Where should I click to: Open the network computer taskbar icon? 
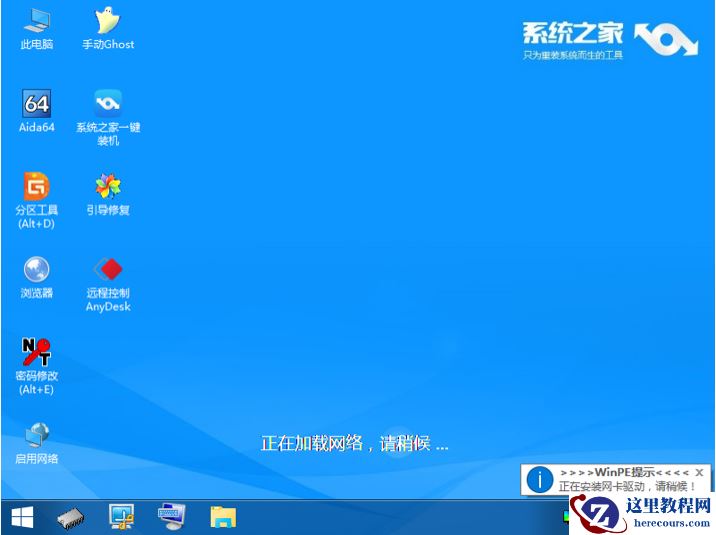121,517
